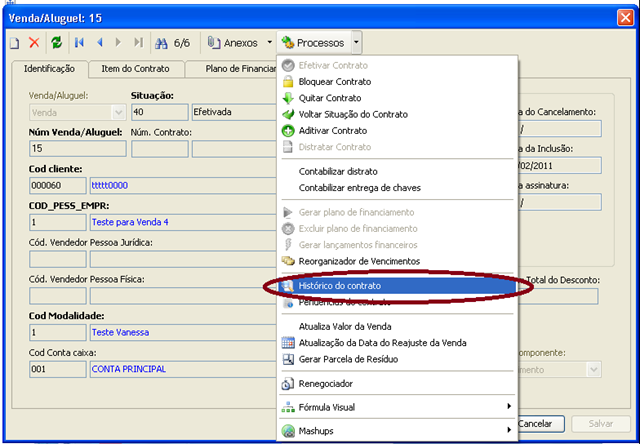Click the Teste Vanessa field
The height and width of the screenshot is (444, 640).
(x=184, y=333)
